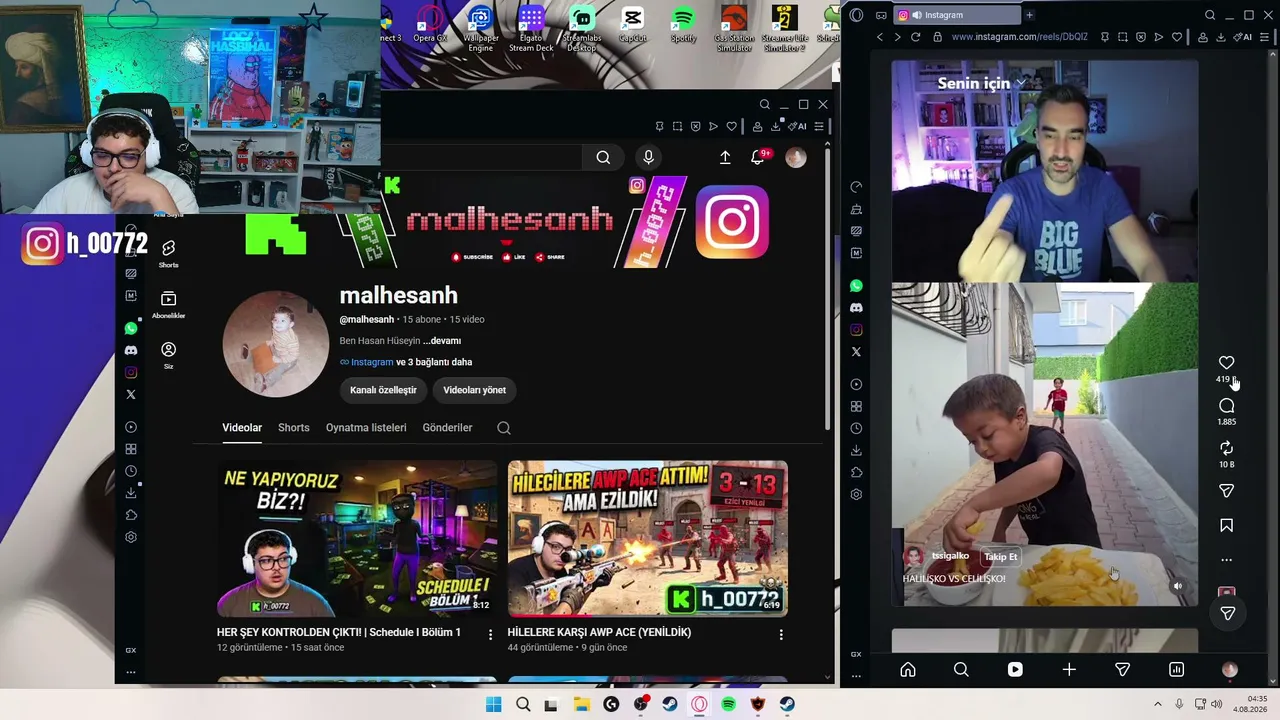The height and width of the screenshot is (720, 1280).
Task: Select the Shorts channel tab
Action: (293, 428)
